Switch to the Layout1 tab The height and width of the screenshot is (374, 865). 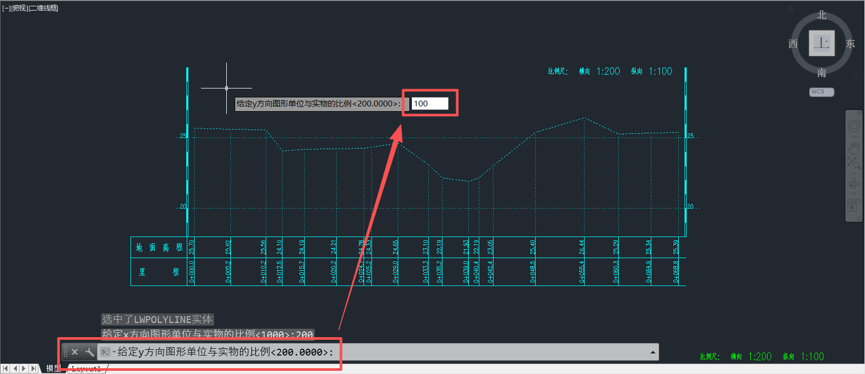[x=85, y=368]
